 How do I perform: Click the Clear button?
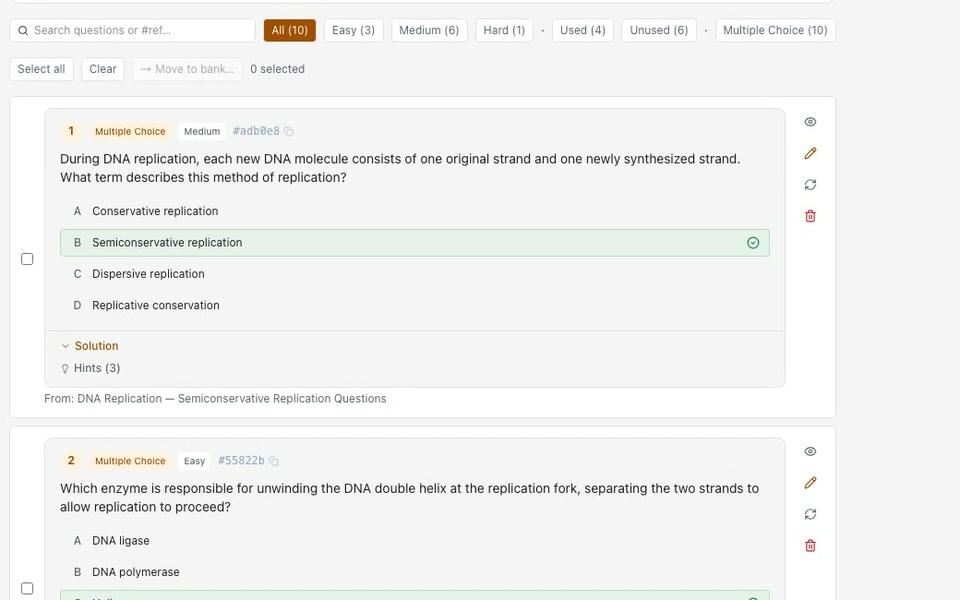(103, 69)
